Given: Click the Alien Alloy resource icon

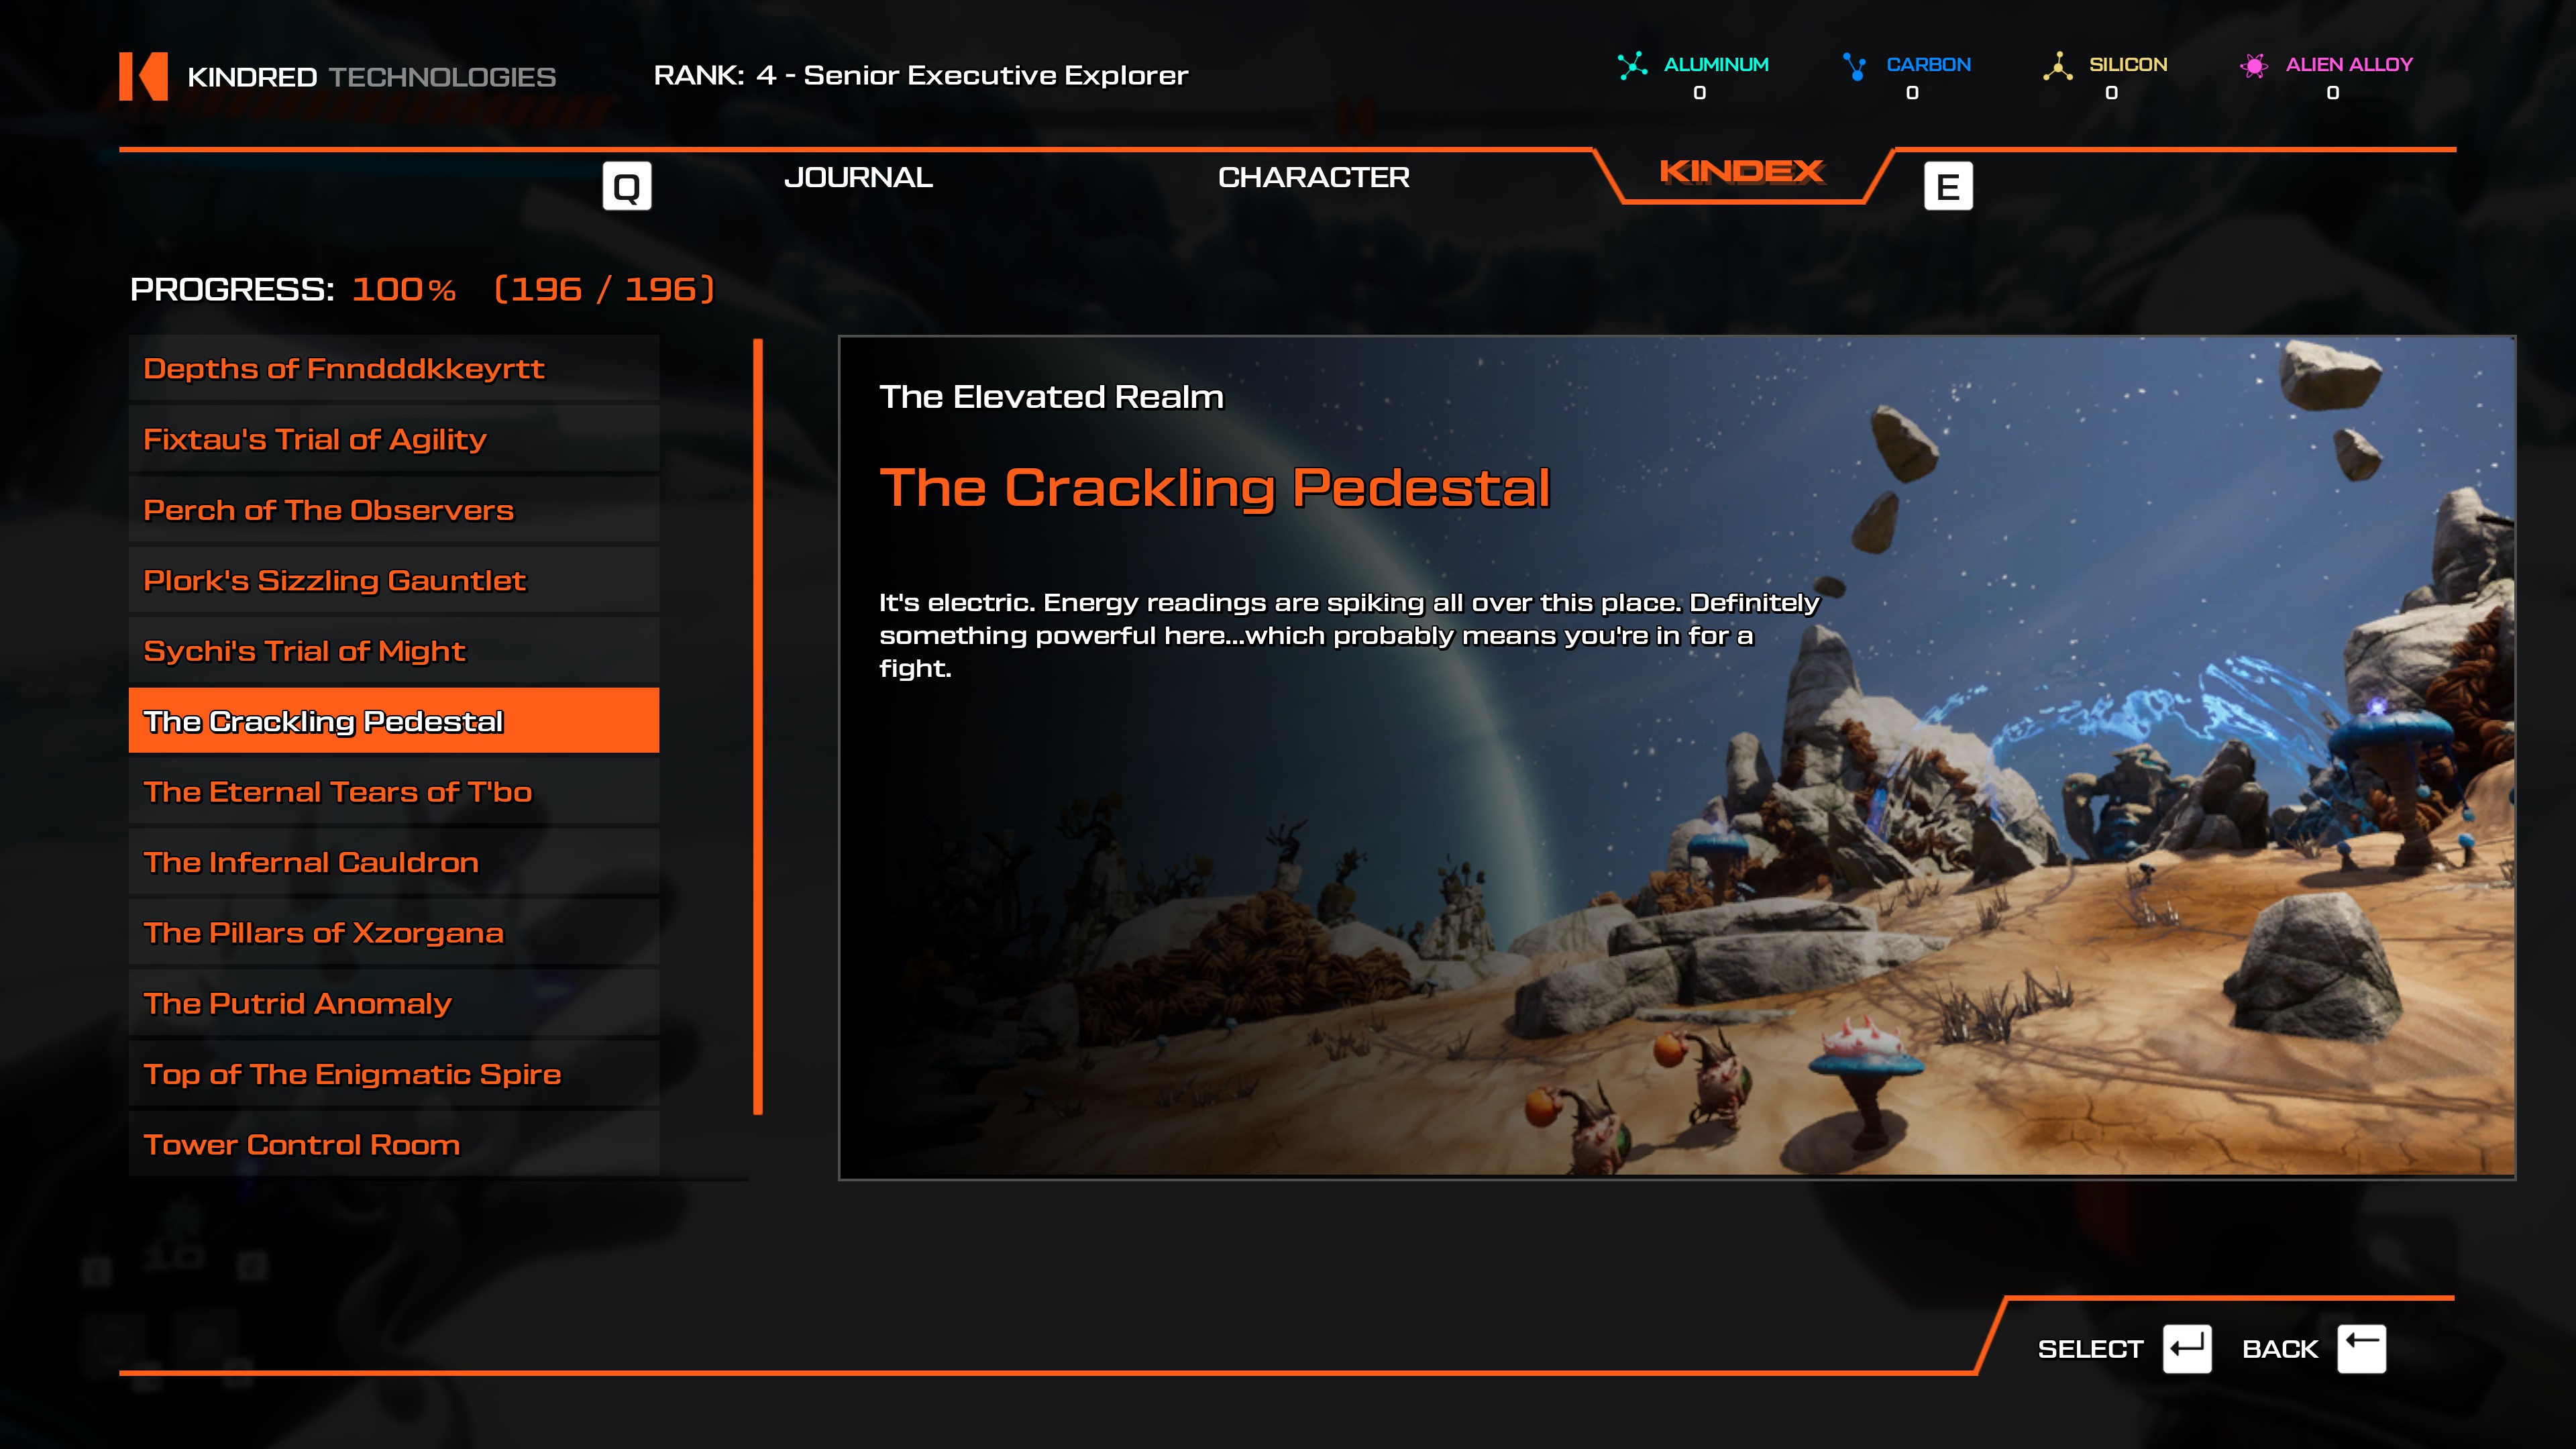Looking at the screenshot, I should point(2254,65).
